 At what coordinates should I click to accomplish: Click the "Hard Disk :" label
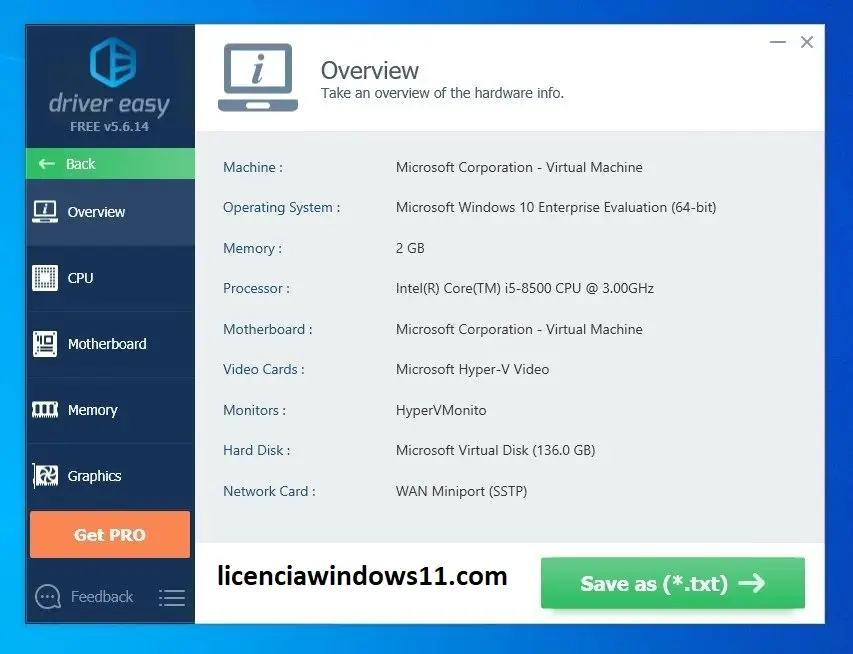tap(256, 451)
